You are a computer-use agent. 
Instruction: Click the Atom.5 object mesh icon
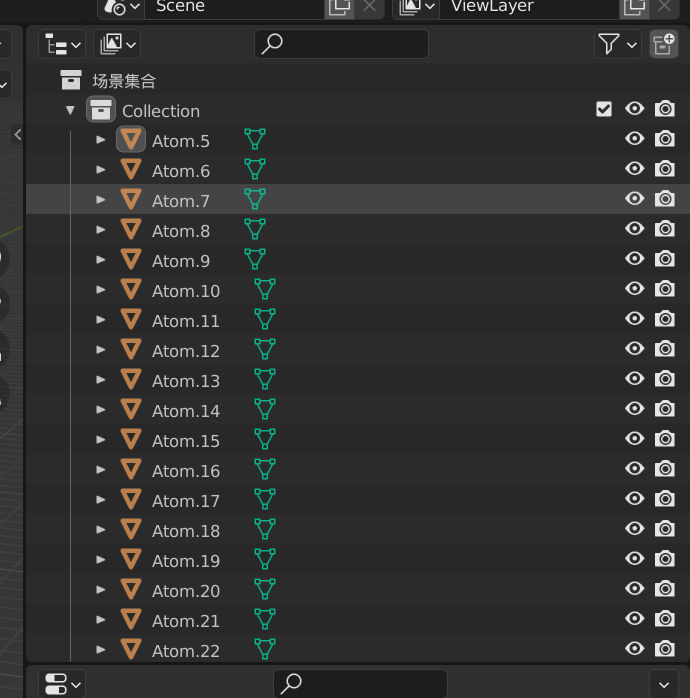point(131,139)
